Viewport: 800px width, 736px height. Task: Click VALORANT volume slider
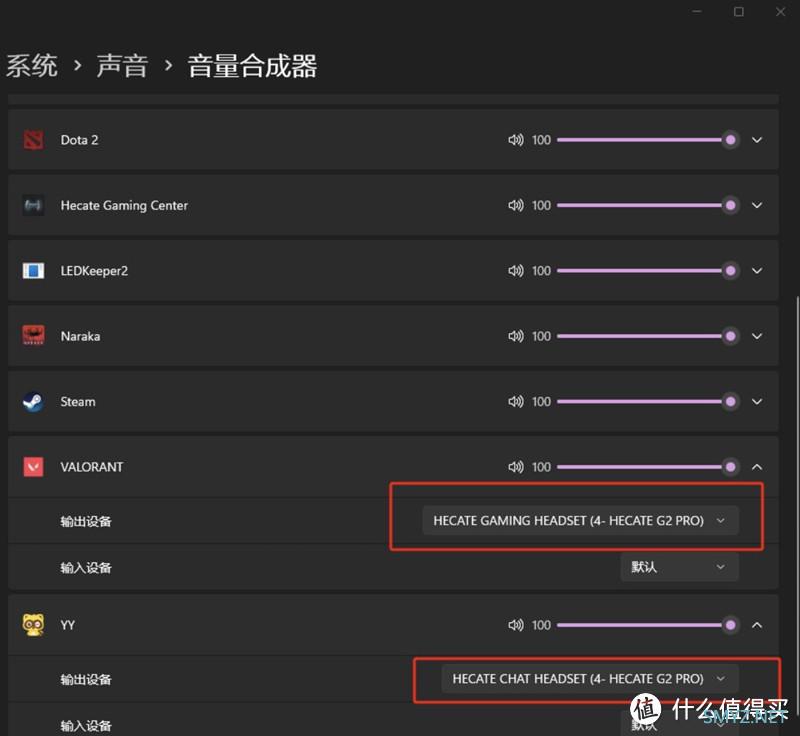(647, 467)
